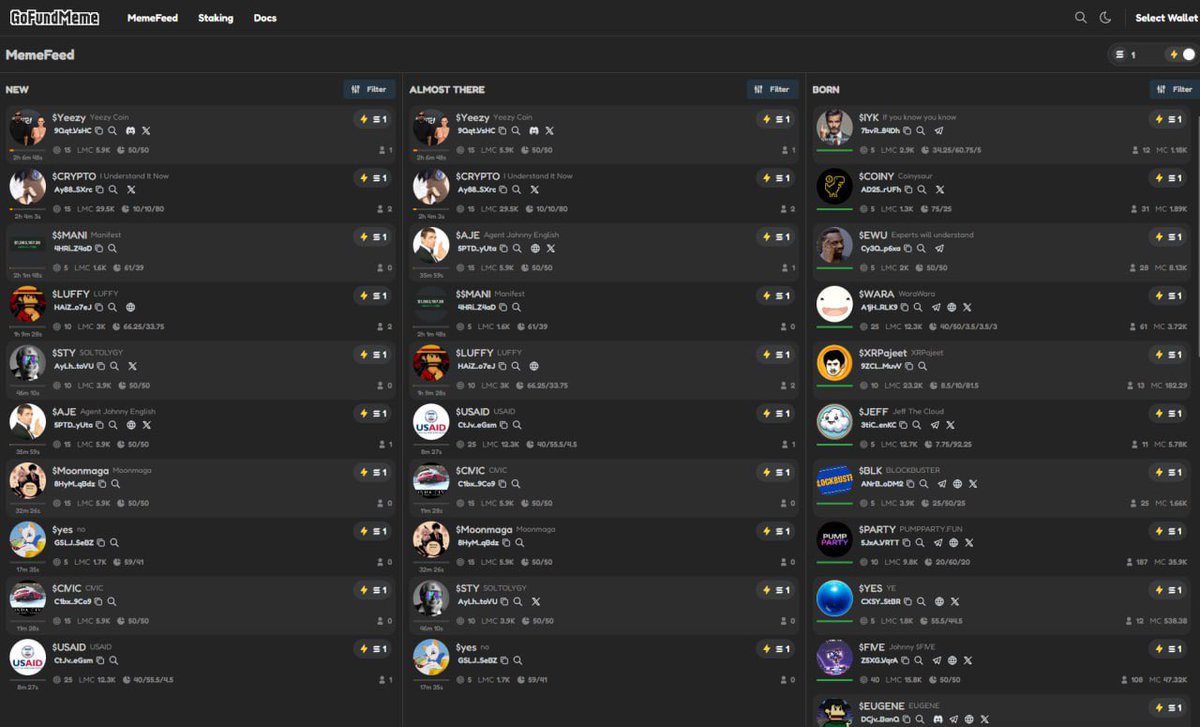Open the $PARTY Telegram icon
This screenshot has height=727, width=1200.
tap(938, 543)
